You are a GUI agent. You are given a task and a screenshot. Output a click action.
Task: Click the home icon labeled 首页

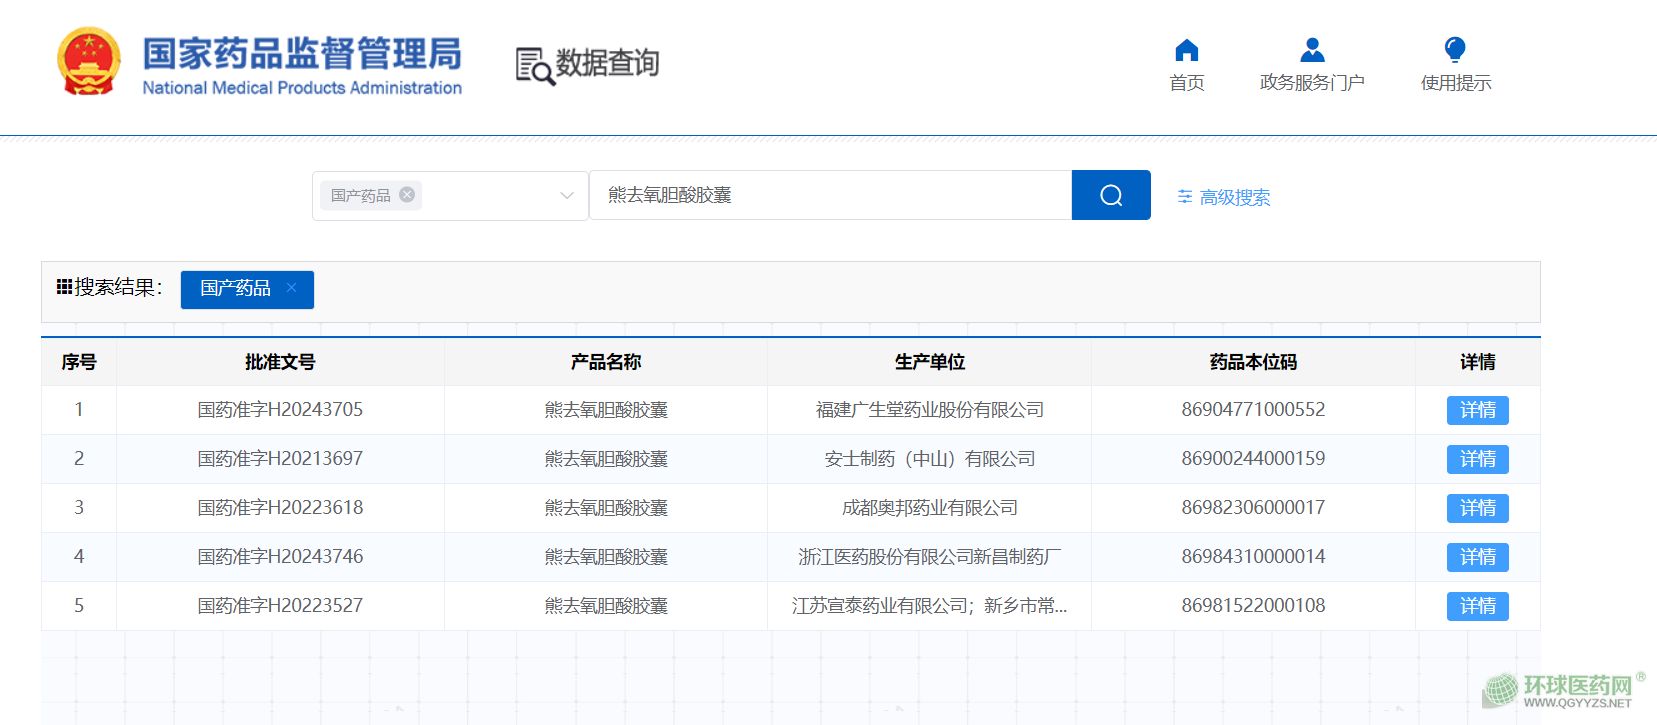(1186, 51)
